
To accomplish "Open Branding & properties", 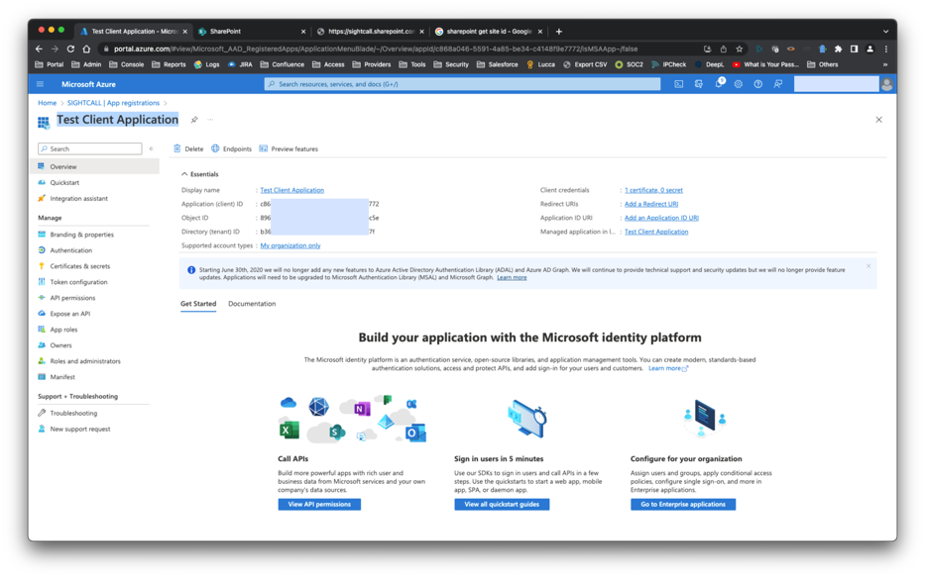I will (81, 234).
